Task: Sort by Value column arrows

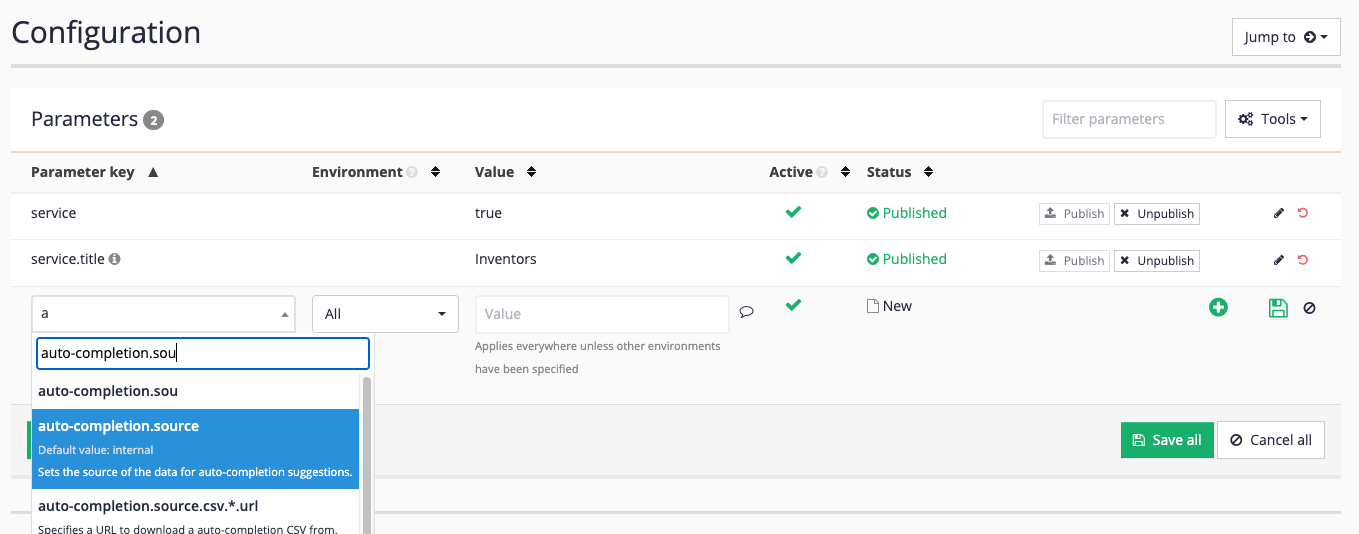Action: [531, 172]
